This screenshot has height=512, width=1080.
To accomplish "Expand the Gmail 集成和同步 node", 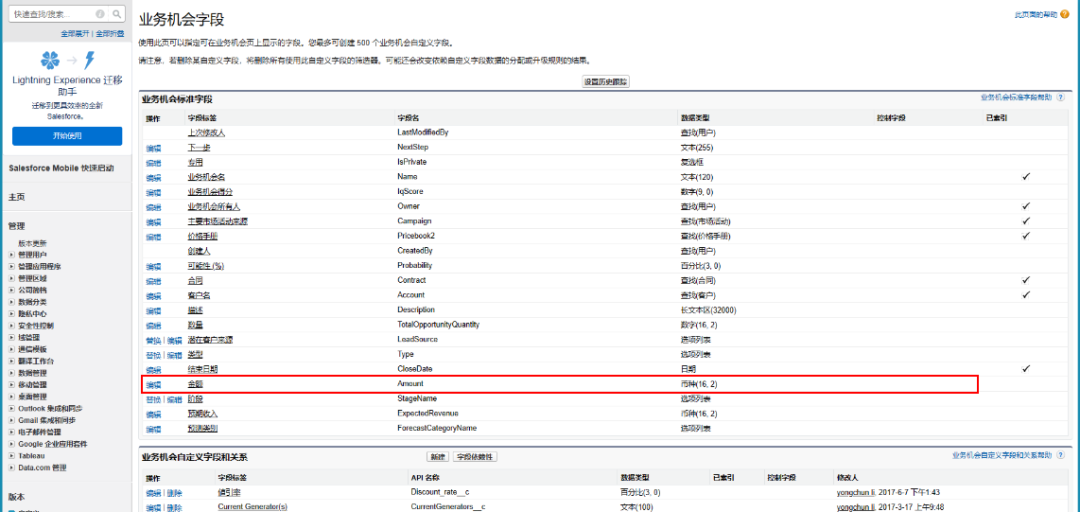I will 11,420.
